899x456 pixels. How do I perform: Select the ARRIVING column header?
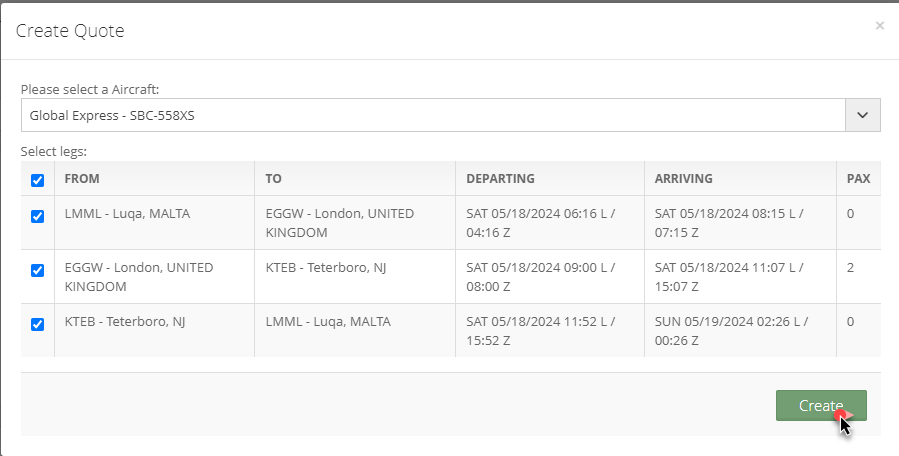pyautogui.click(x=683, y=178)
